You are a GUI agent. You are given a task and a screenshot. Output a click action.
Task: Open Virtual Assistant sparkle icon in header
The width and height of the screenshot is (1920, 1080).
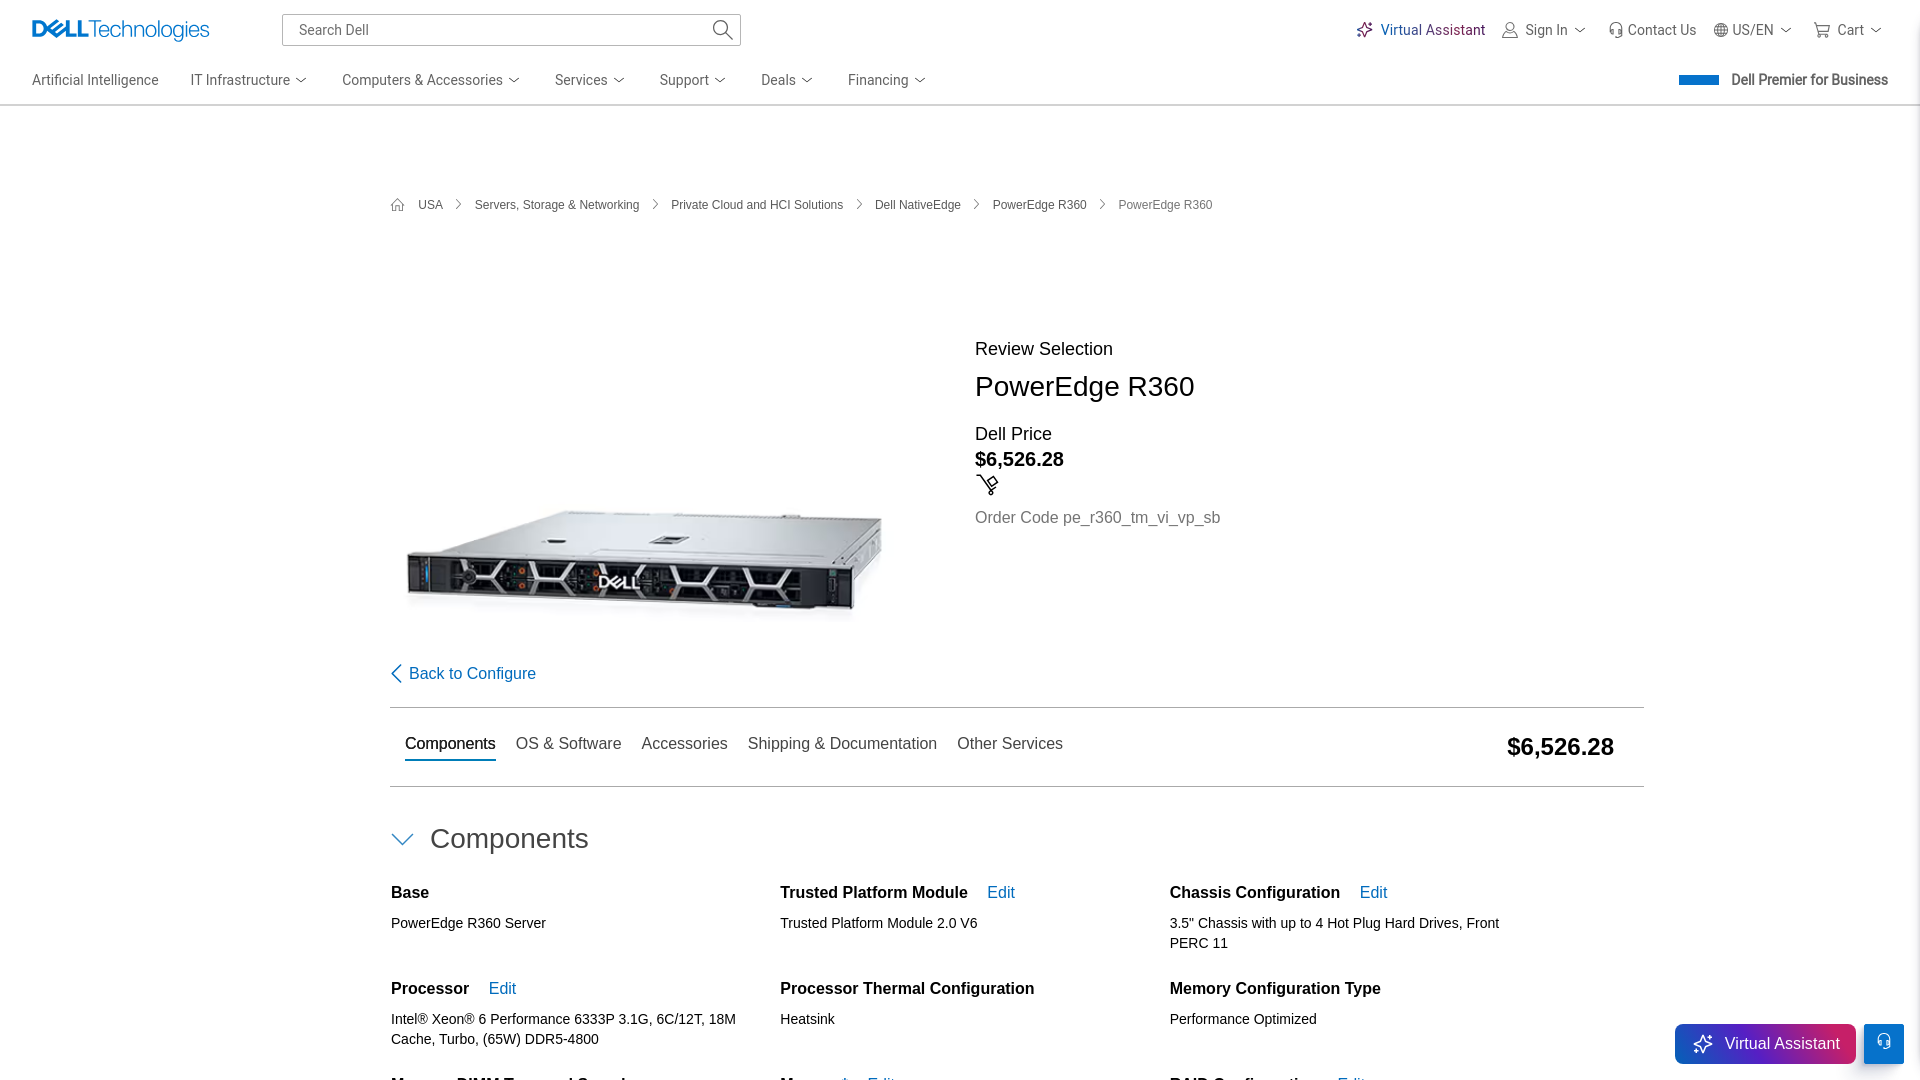1364,30
